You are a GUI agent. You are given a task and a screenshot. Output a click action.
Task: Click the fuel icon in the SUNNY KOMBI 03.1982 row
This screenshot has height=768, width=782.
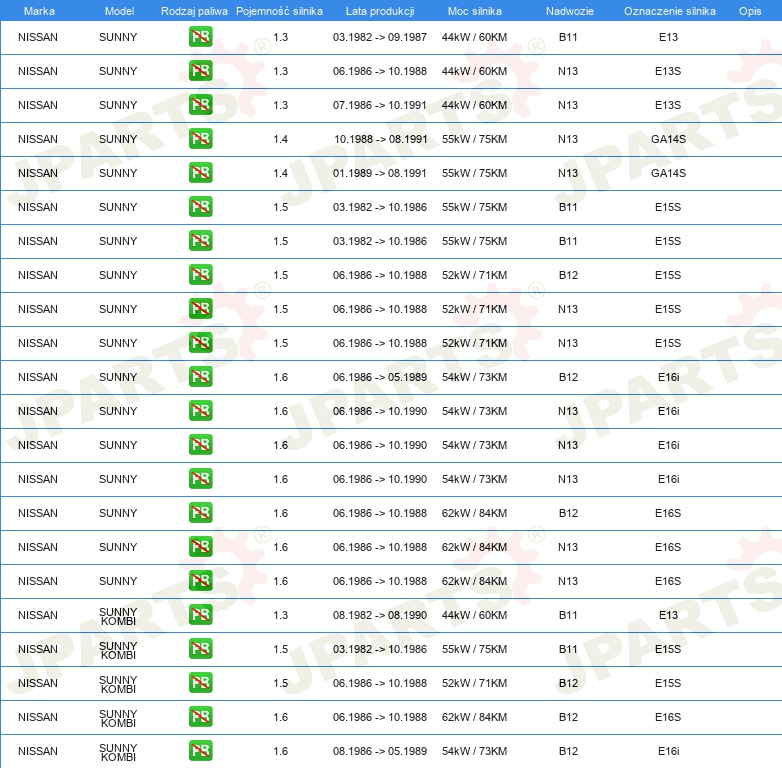[x=200, y=648]
